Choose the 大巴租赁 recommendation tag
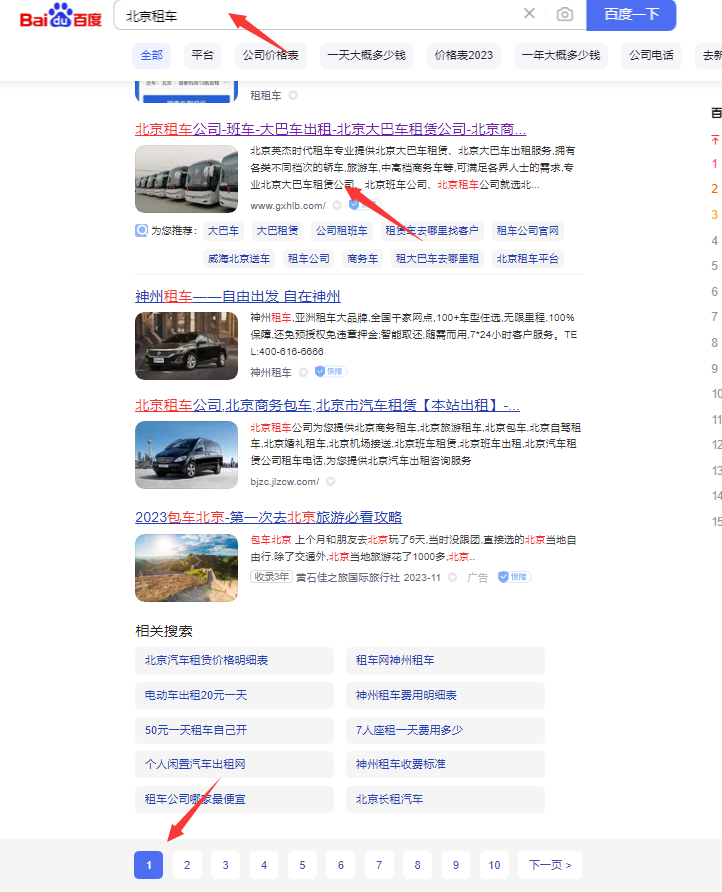 click(277, 230)
